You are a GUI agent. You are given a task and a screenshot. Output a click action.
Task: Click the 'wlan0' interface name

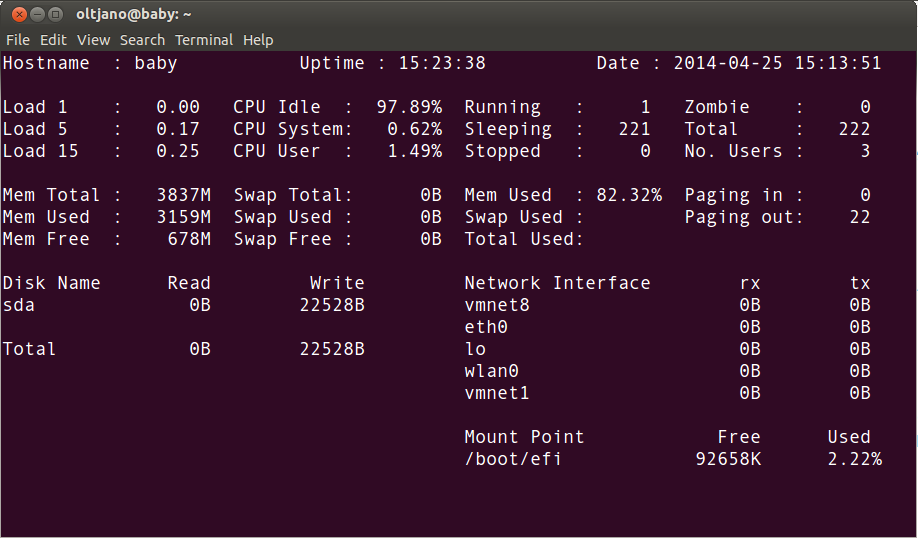point(492,371)
